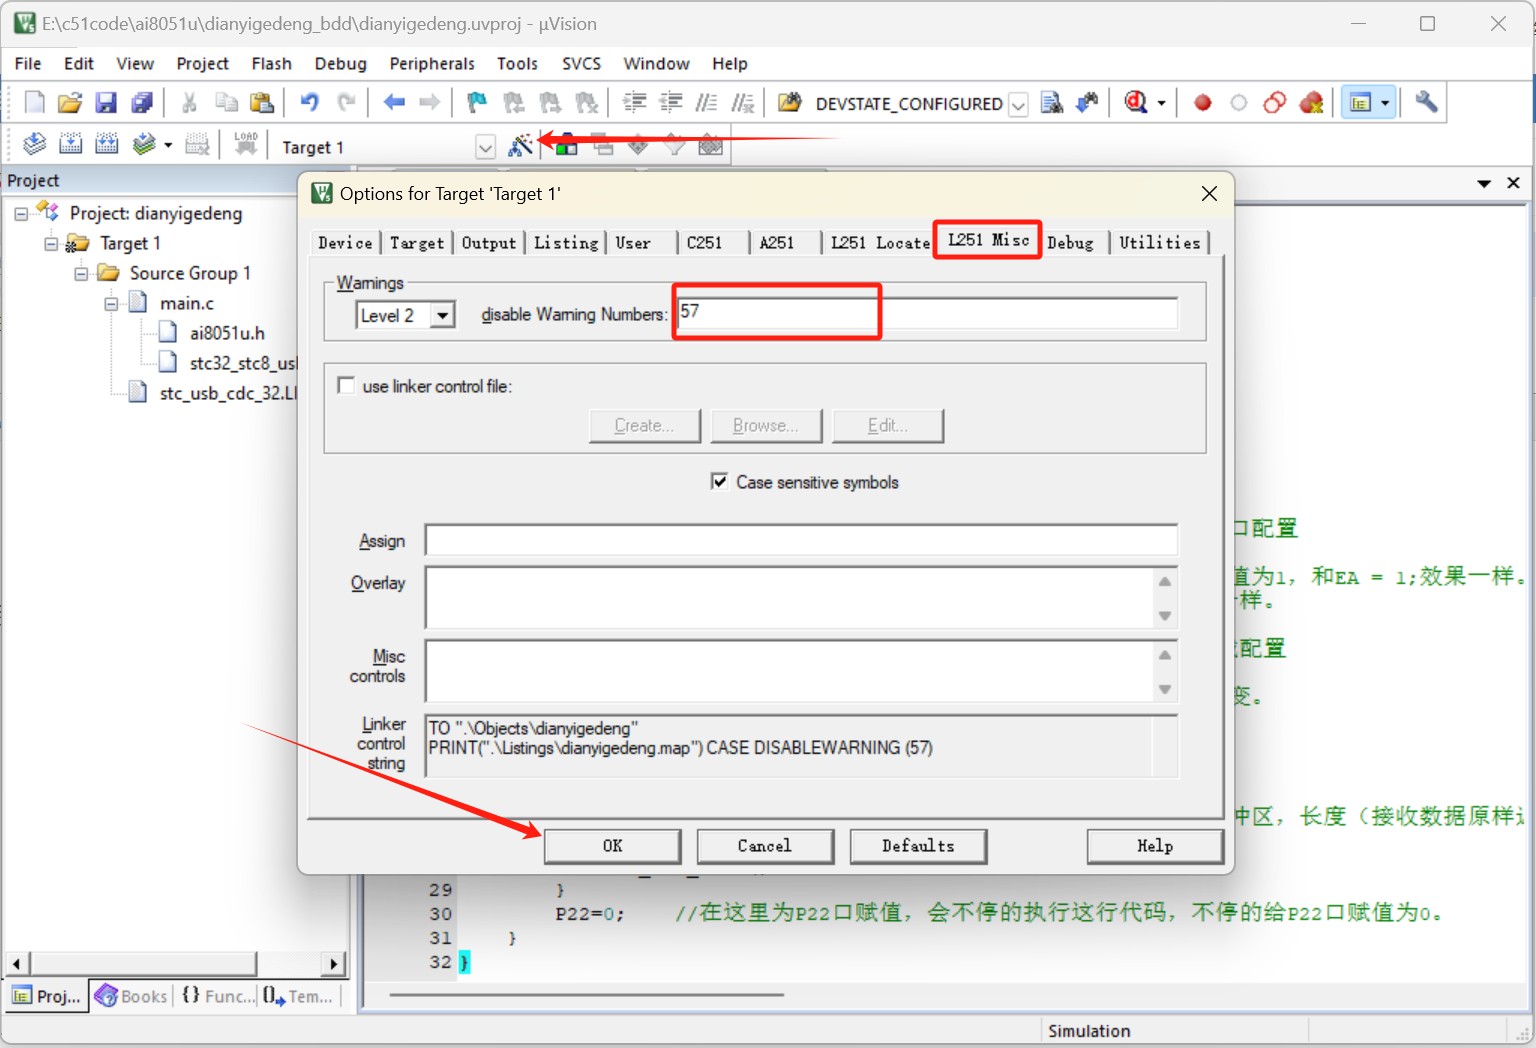1536x1048 pixels.
Task: Open the Configuration wrench icon
Action: tap(1427, 102)
